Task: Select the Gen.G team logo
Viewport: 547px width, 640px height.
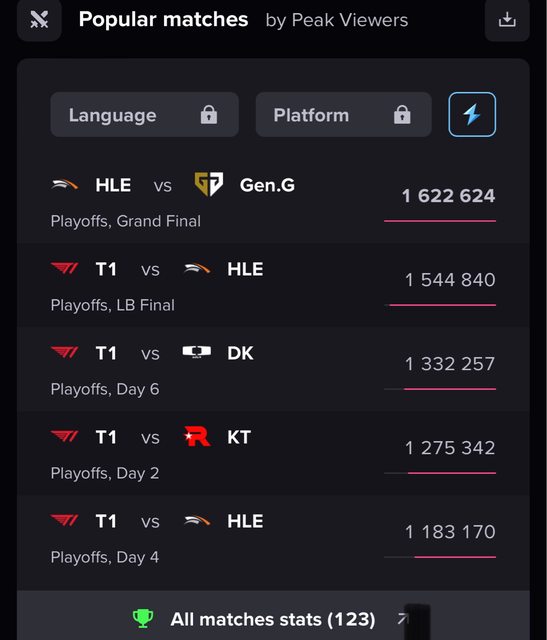Action: point(209,184)
